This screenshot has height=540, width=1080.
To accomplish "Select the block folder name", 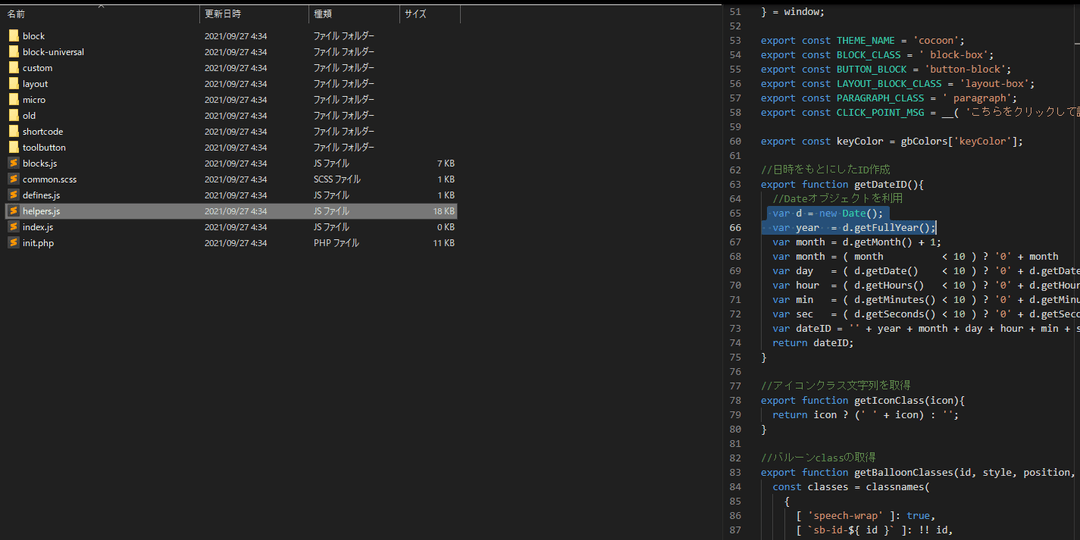I will [34, 36].
